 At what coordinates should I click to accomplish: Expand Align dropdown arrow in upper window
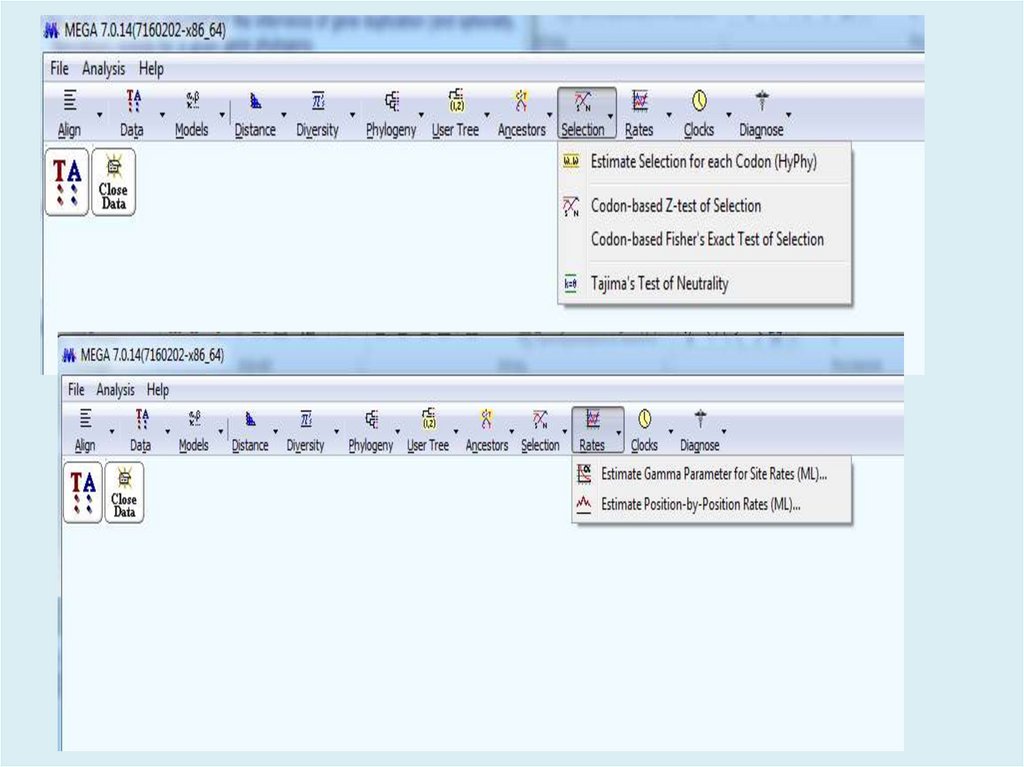tap(99, 115)
